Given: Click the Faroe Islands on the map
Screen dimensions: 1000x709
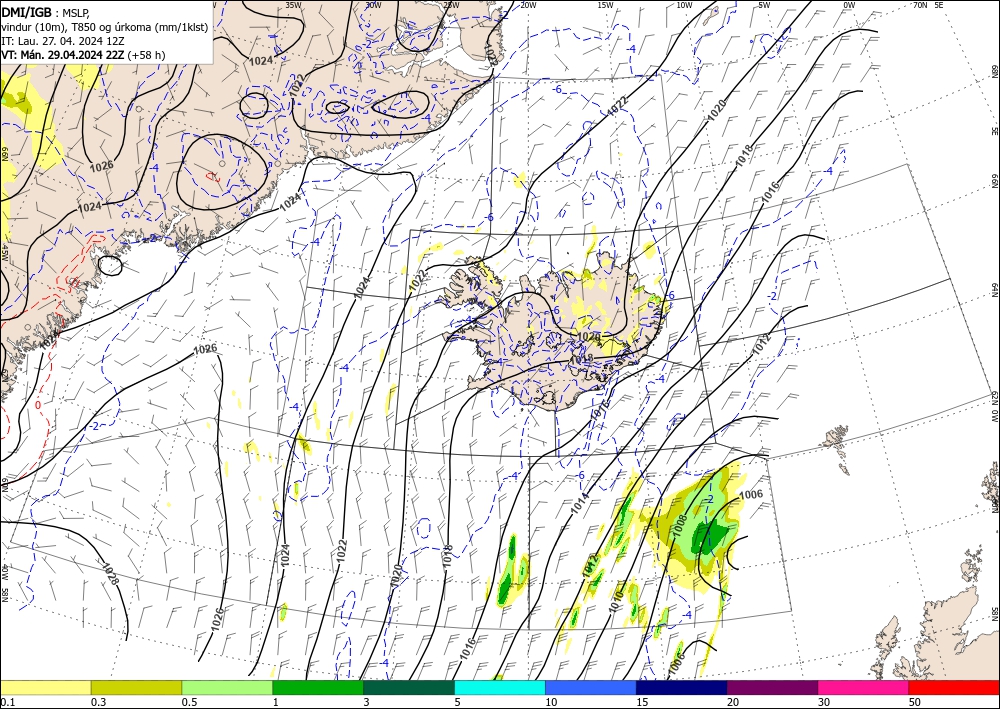Looking at the screenshot, I should [838, 445].
